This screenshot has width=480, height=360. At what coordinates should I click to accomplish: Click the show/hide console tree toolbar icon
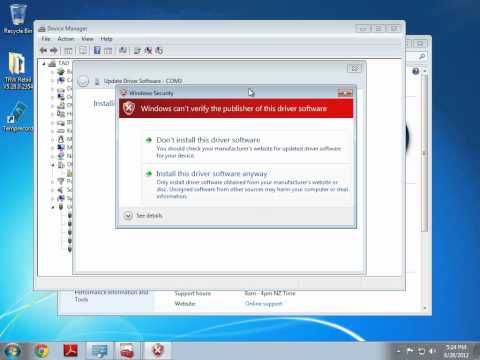(x=68, y=51)
